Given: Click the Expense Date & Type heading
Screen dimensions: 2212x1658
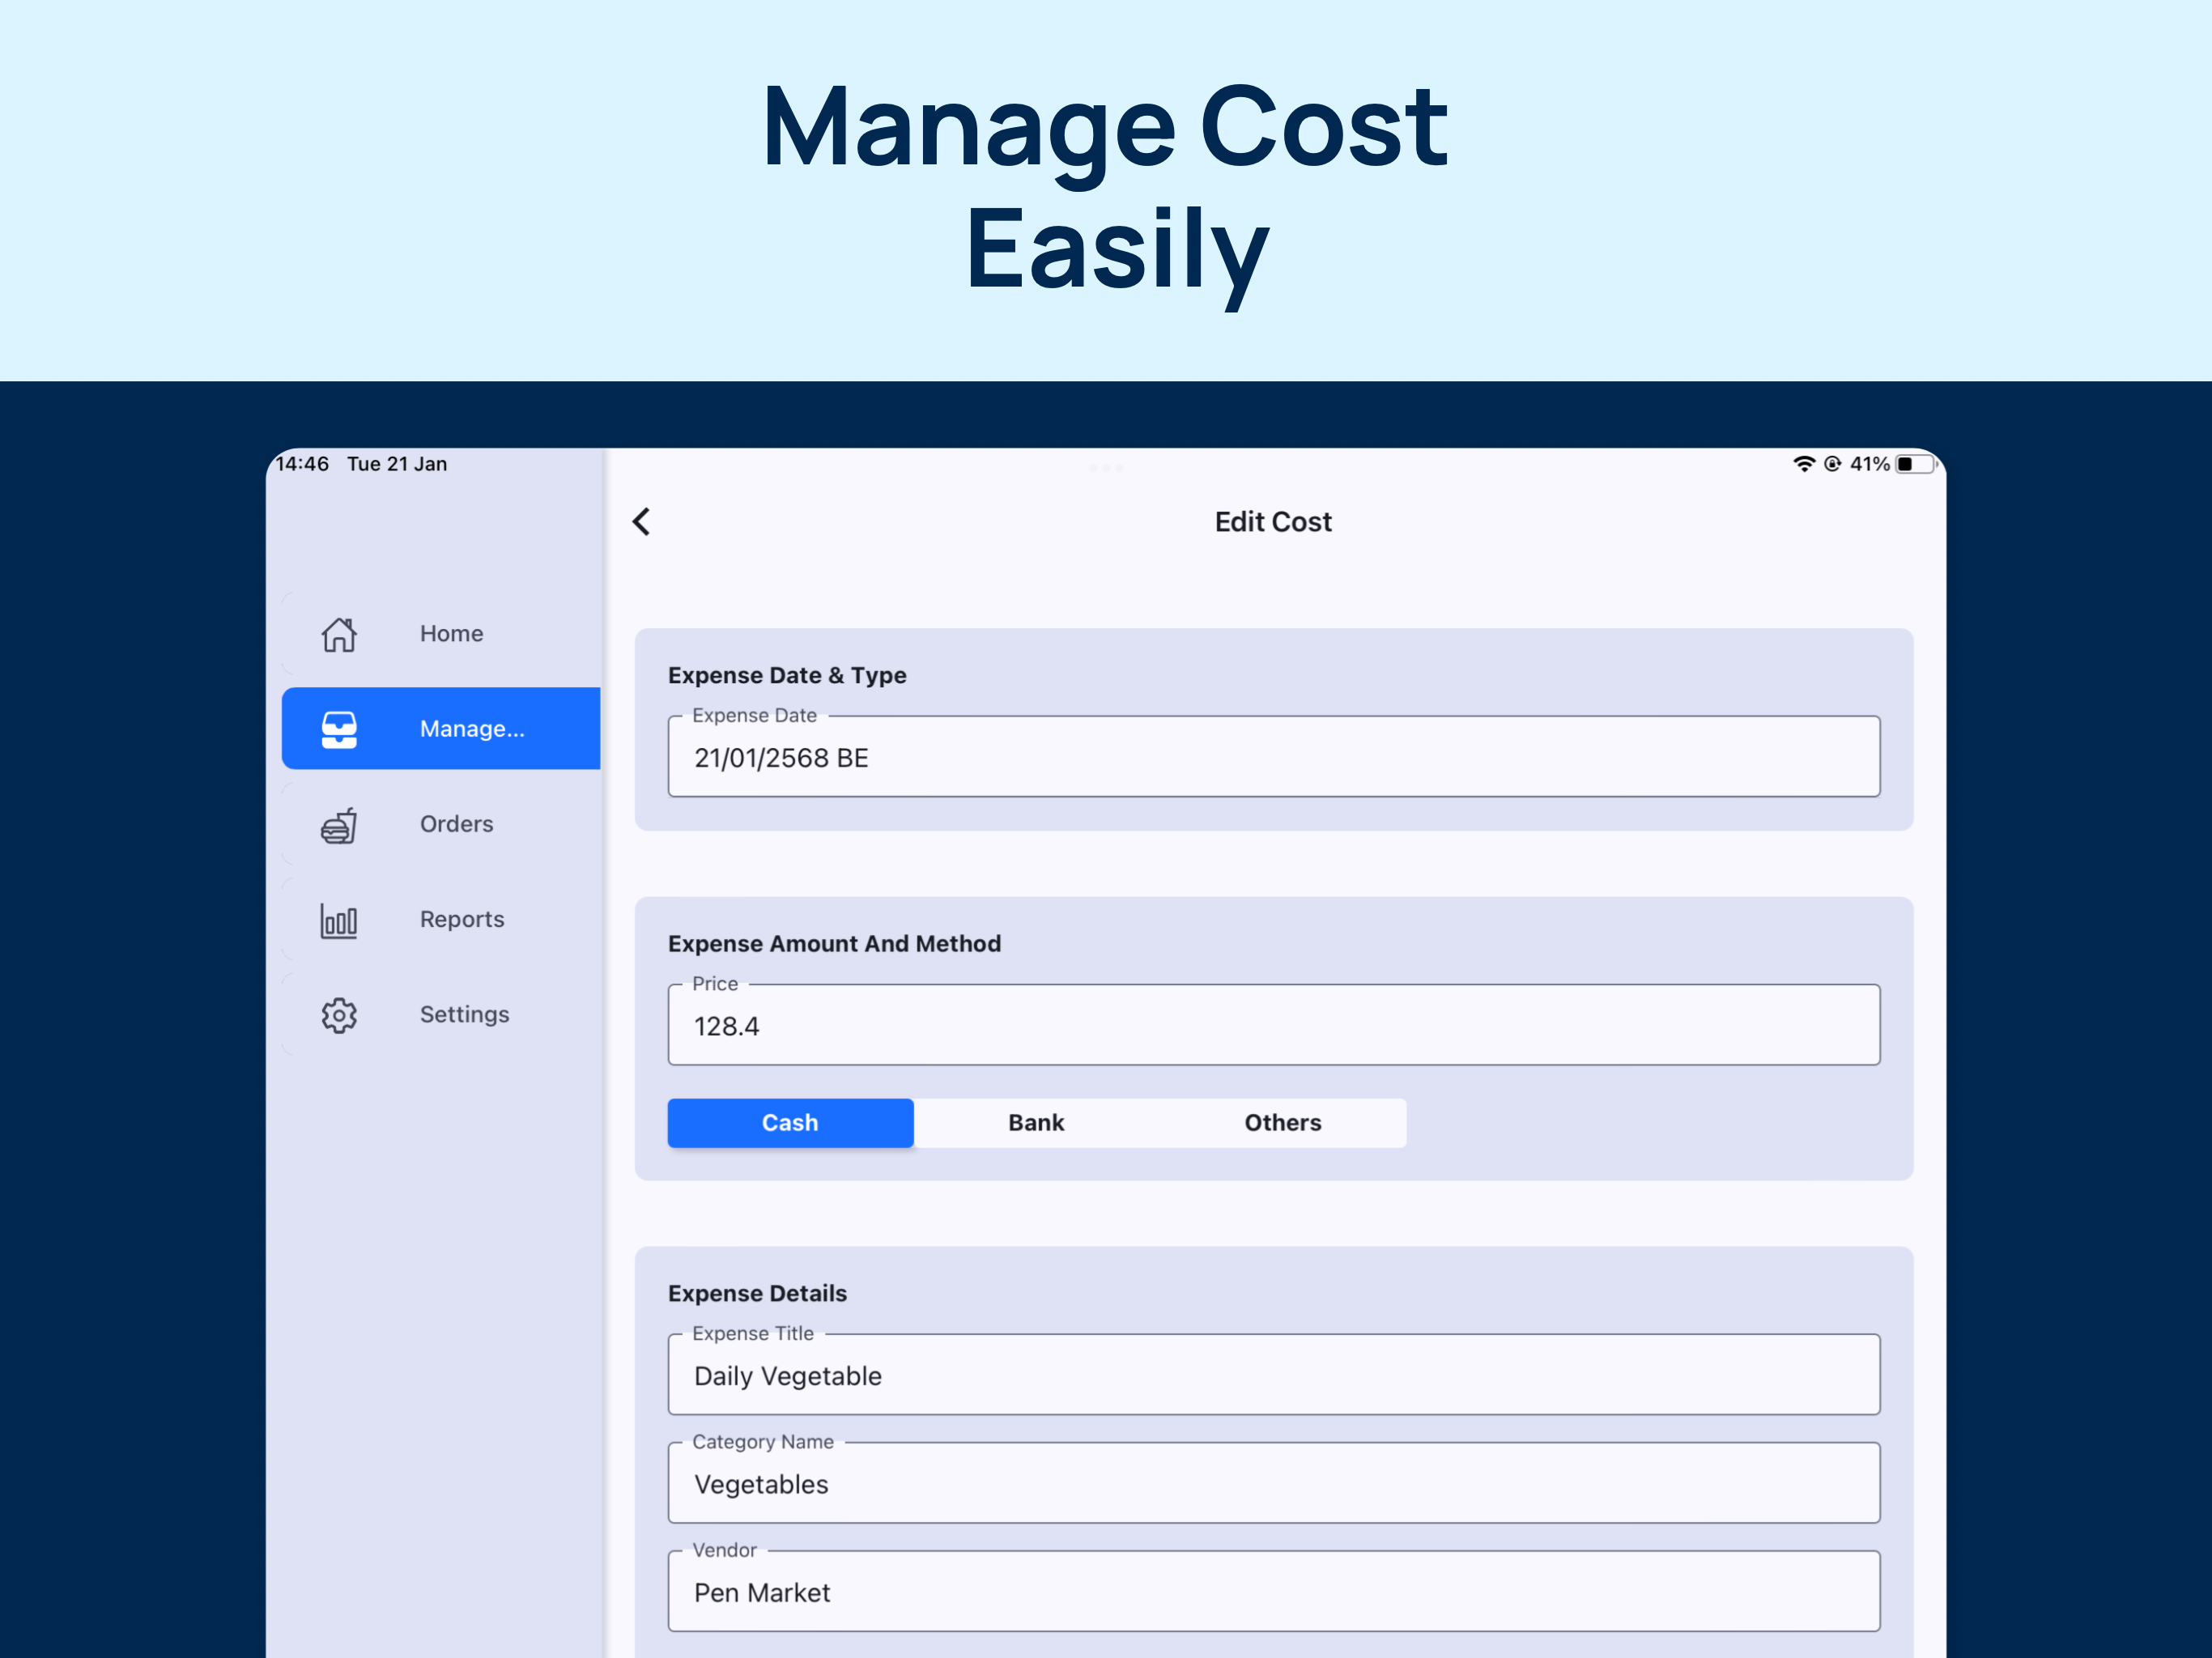Looking at the screenshot, I should [x=787, y=675].
